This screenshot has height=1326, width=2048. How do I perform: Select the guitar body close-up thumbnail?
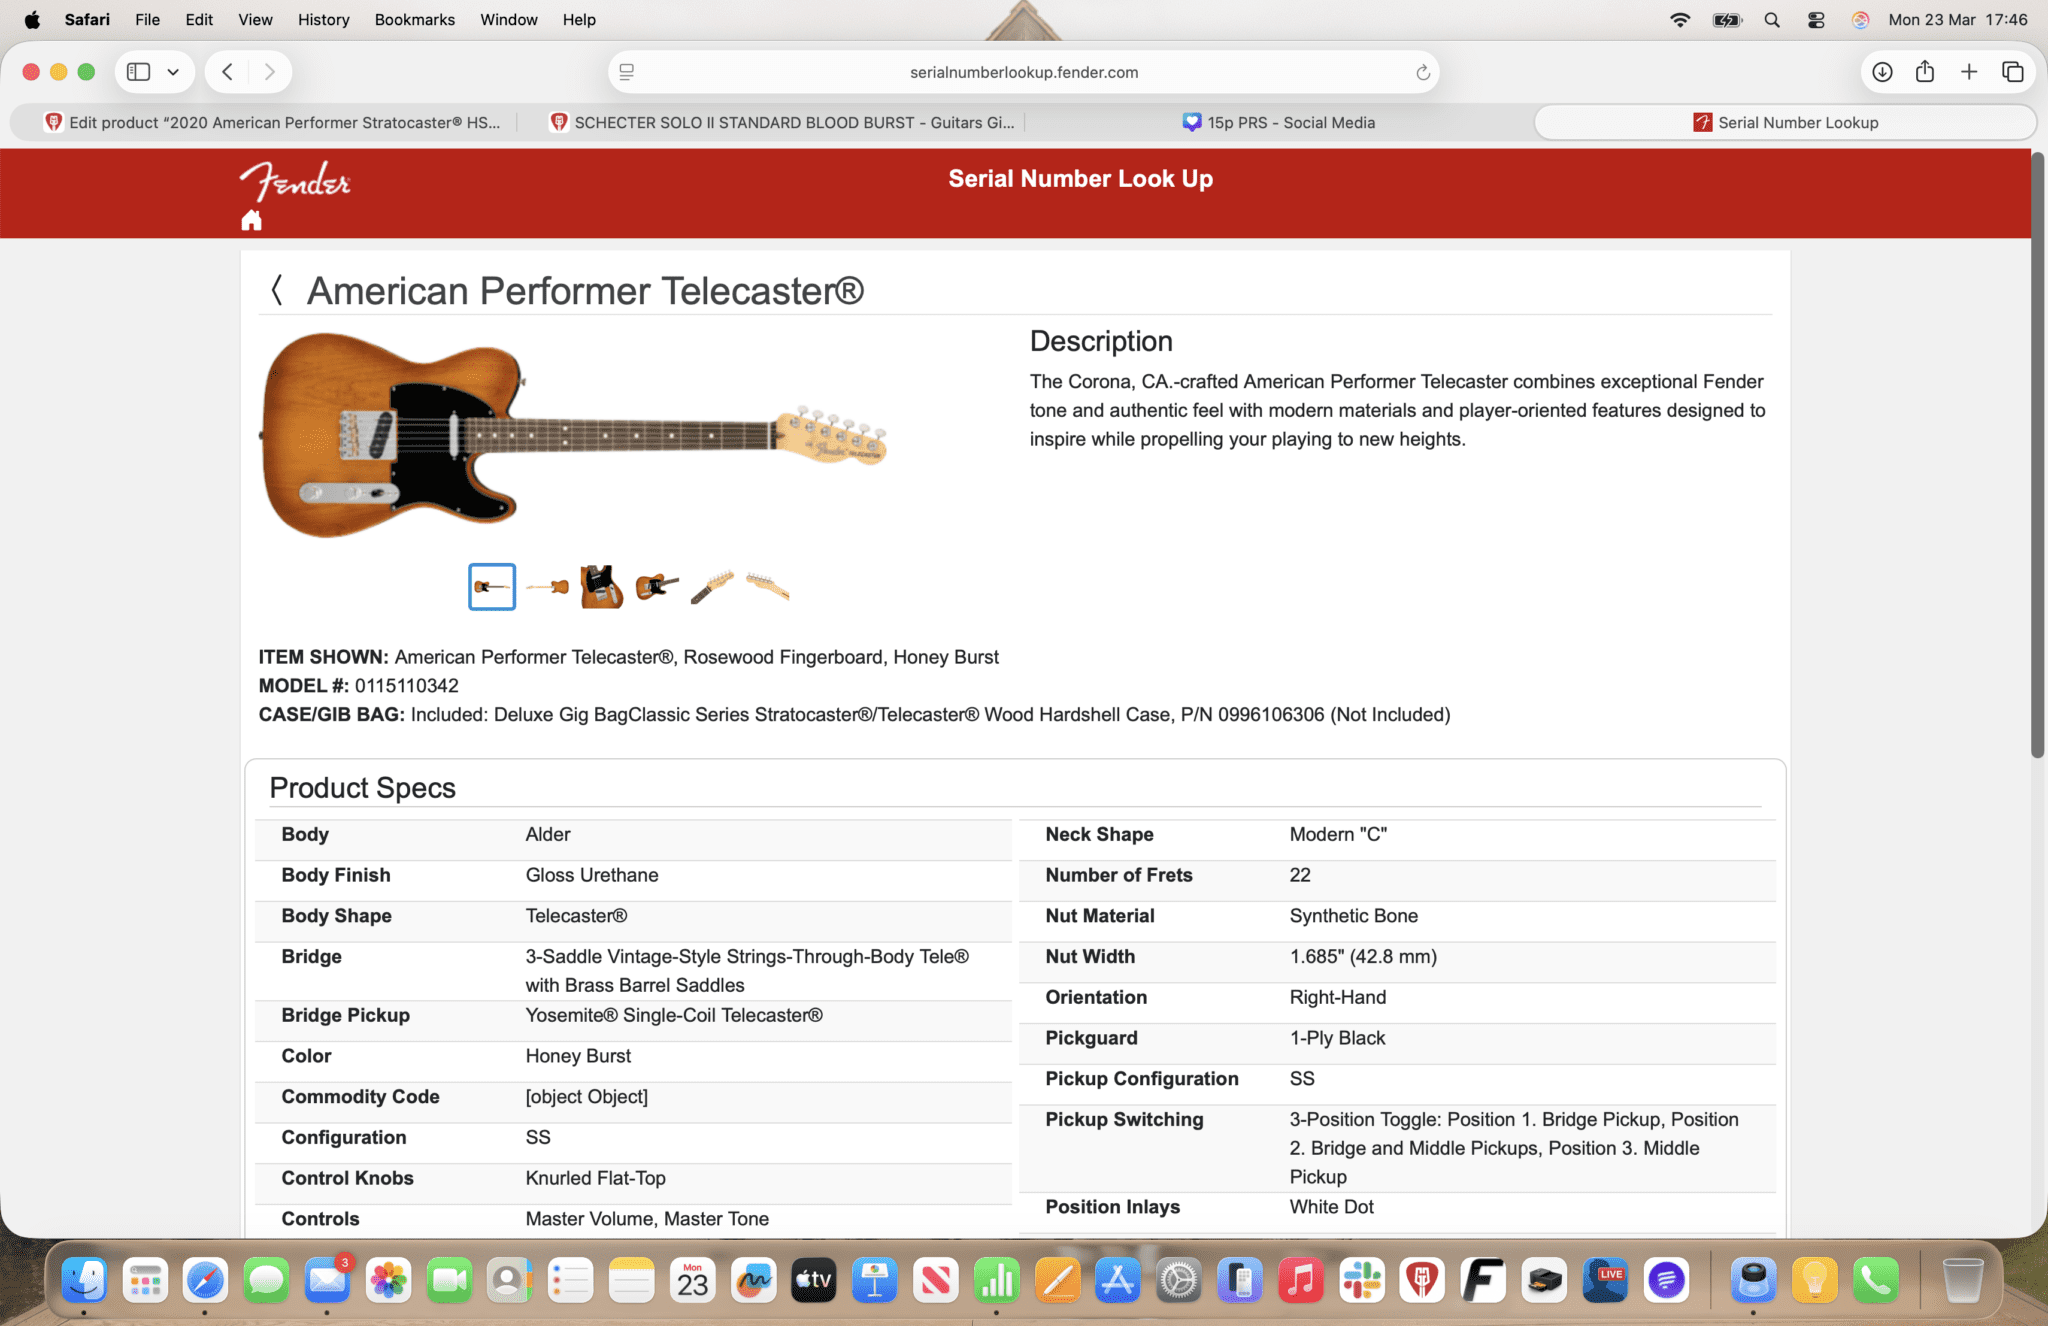602,587
